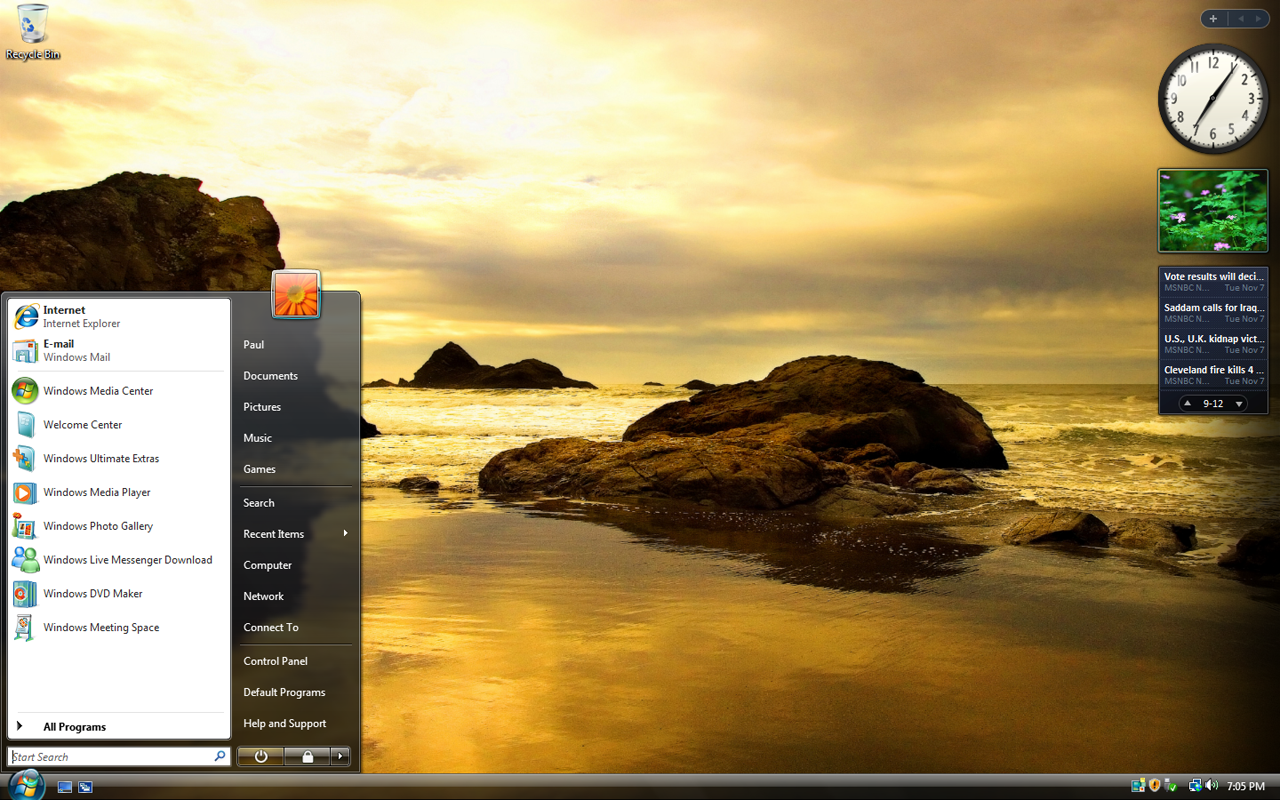Screen dimensions: 1280x800
Task: Start Windows DVD Maker
Action: click(x=119, y=593)
